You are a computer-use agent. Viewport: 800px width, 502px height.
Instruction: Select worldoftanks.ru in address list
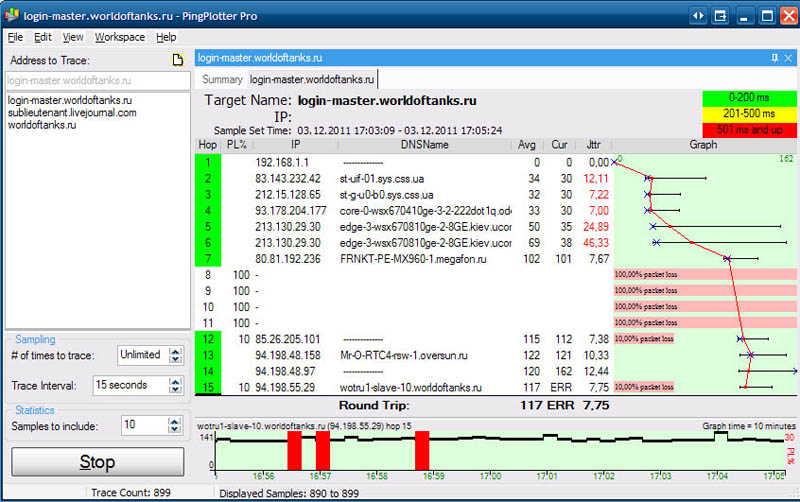42,125
